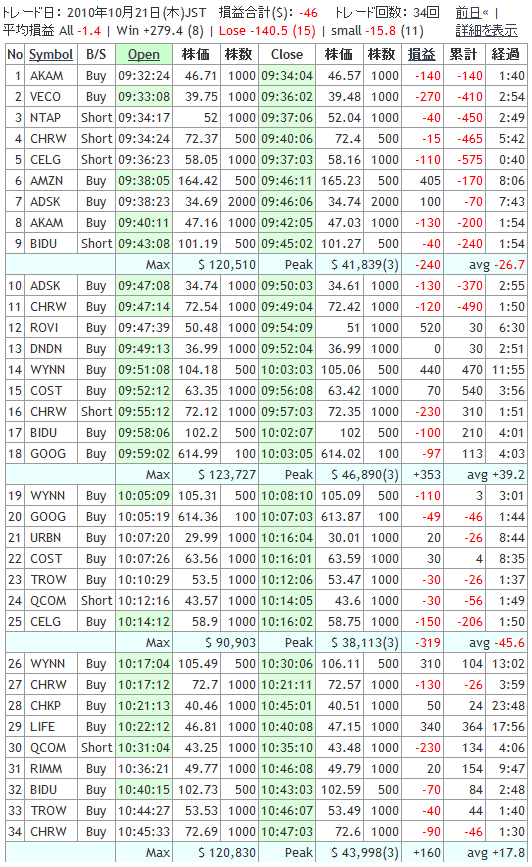
Task: Select summary avg -45.6
Action: click(497, 643)
